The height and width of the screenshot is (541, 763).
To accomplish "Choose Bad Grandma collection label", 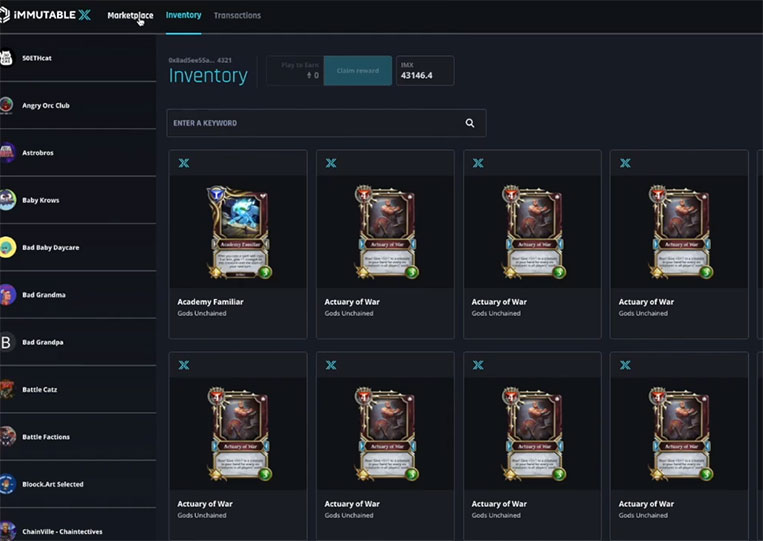I will pyautogui.click(x=44, y=295).
